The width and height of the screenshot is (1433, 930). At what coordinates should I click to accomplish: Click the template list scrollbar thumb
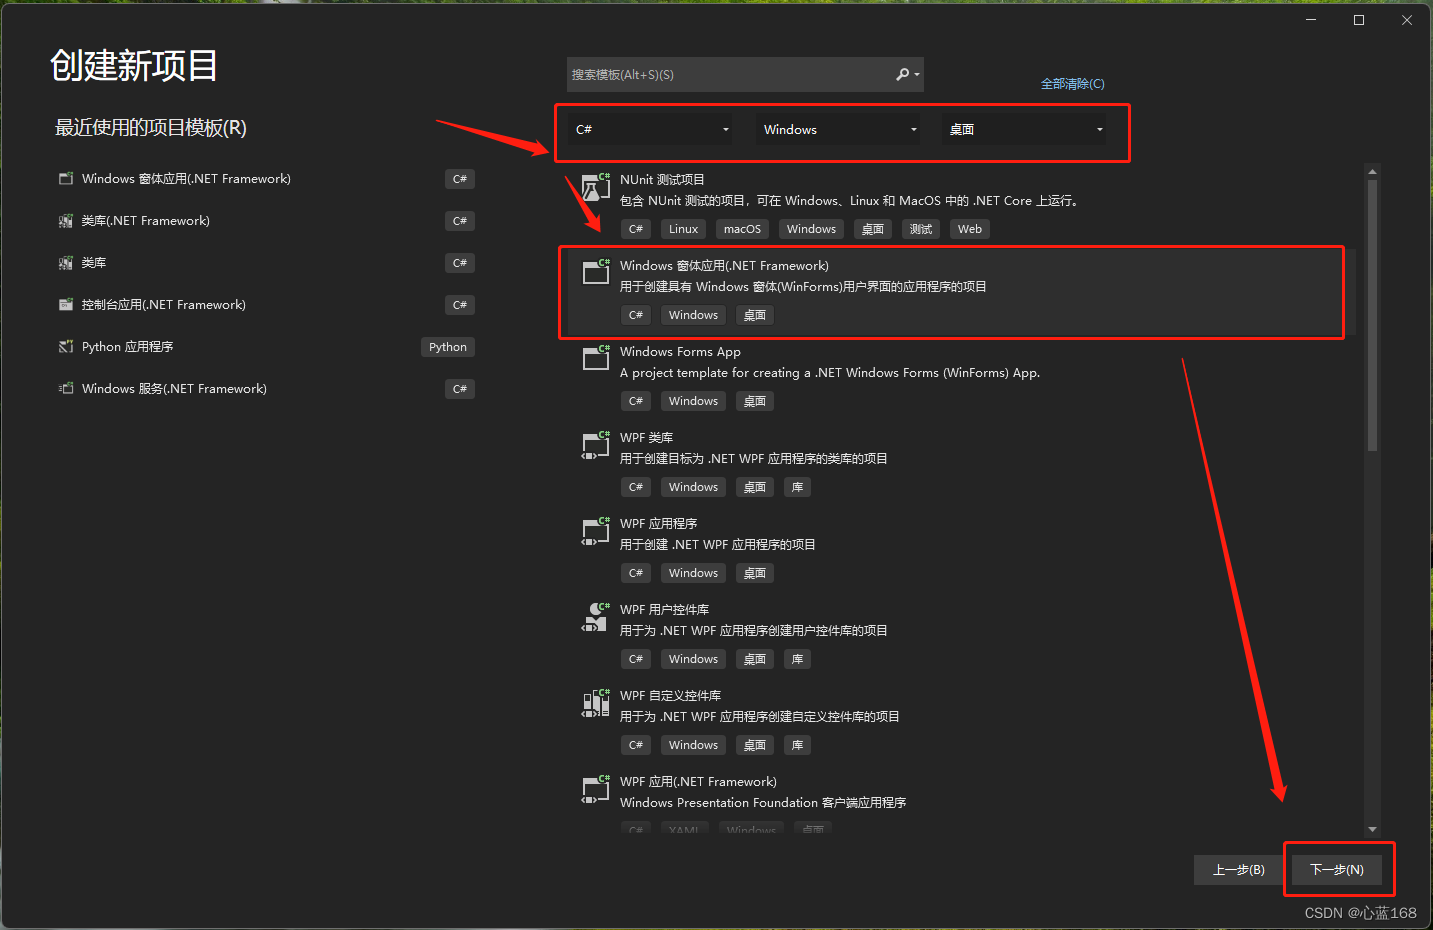click(1372, 315)
